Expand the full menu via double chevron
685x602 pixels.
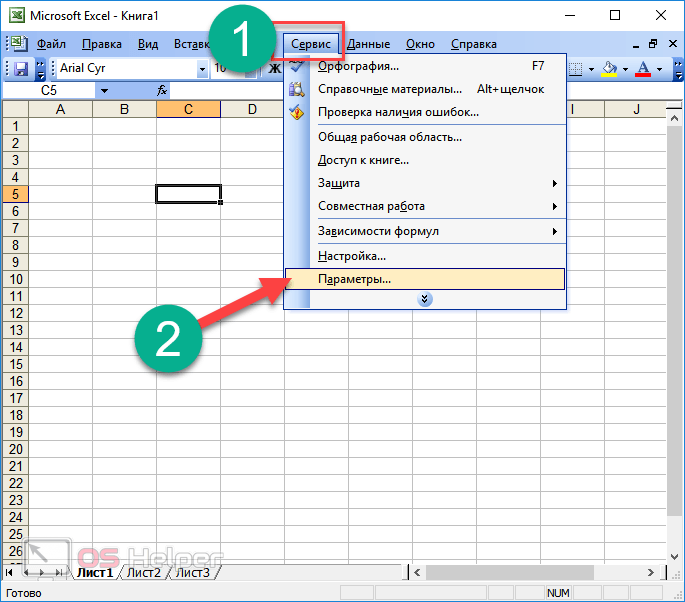[425, 299]
